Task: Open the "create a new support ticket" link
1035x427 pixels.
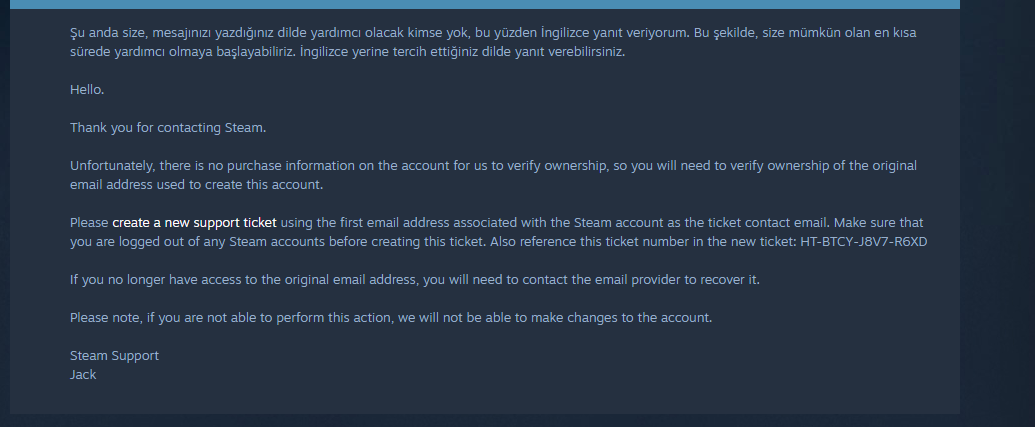Action: coord(194,222)
